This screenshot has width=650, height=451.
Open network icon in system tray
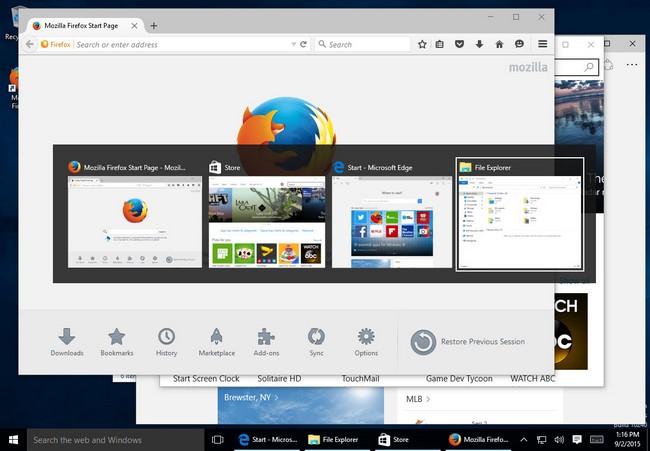(541, 440)
